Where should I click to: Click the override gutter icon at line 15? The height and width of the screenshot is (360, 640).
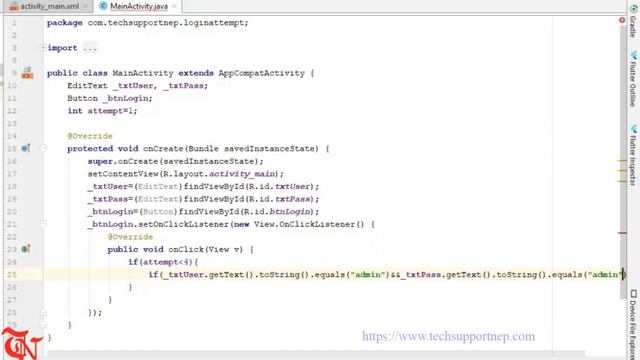(x=25, y=149)
